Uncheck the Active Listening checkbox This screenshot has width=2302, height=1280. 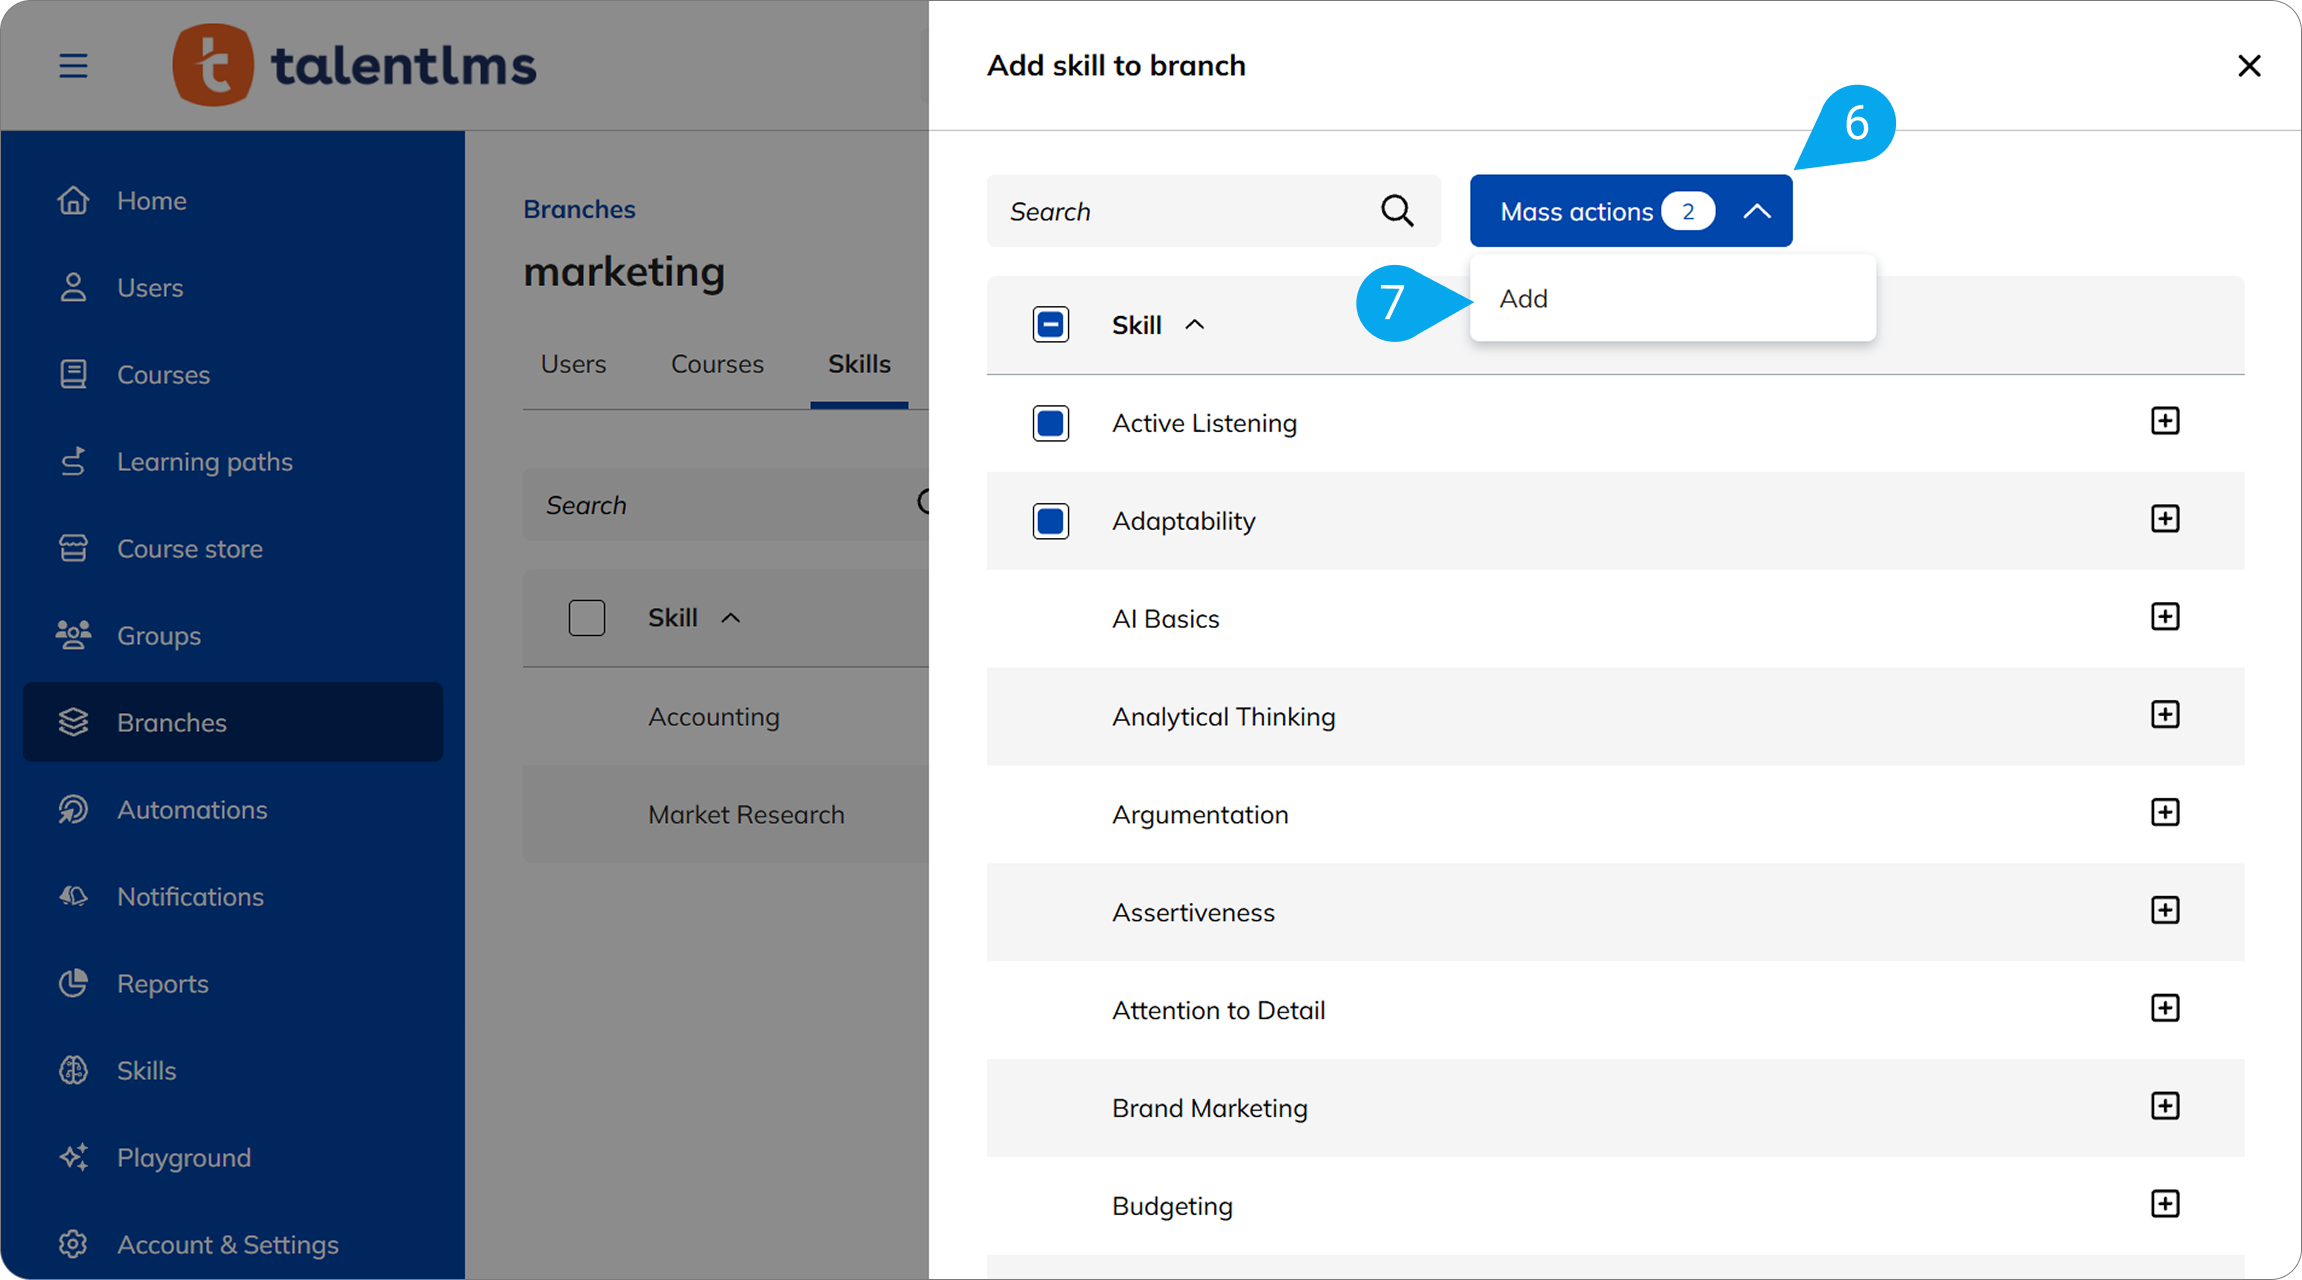tap(1051, 423)
